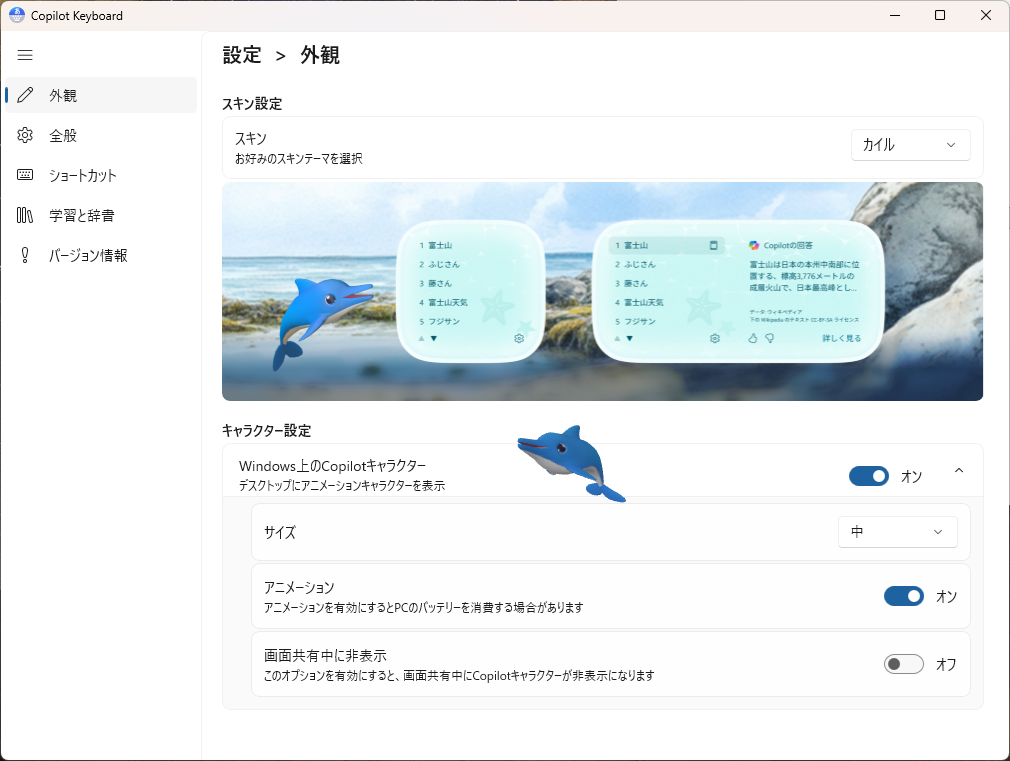Viewport: 1010px width, 761px height.
Task: Click the thumbs-up icon in the skin preview
Action: pos(753,339)
